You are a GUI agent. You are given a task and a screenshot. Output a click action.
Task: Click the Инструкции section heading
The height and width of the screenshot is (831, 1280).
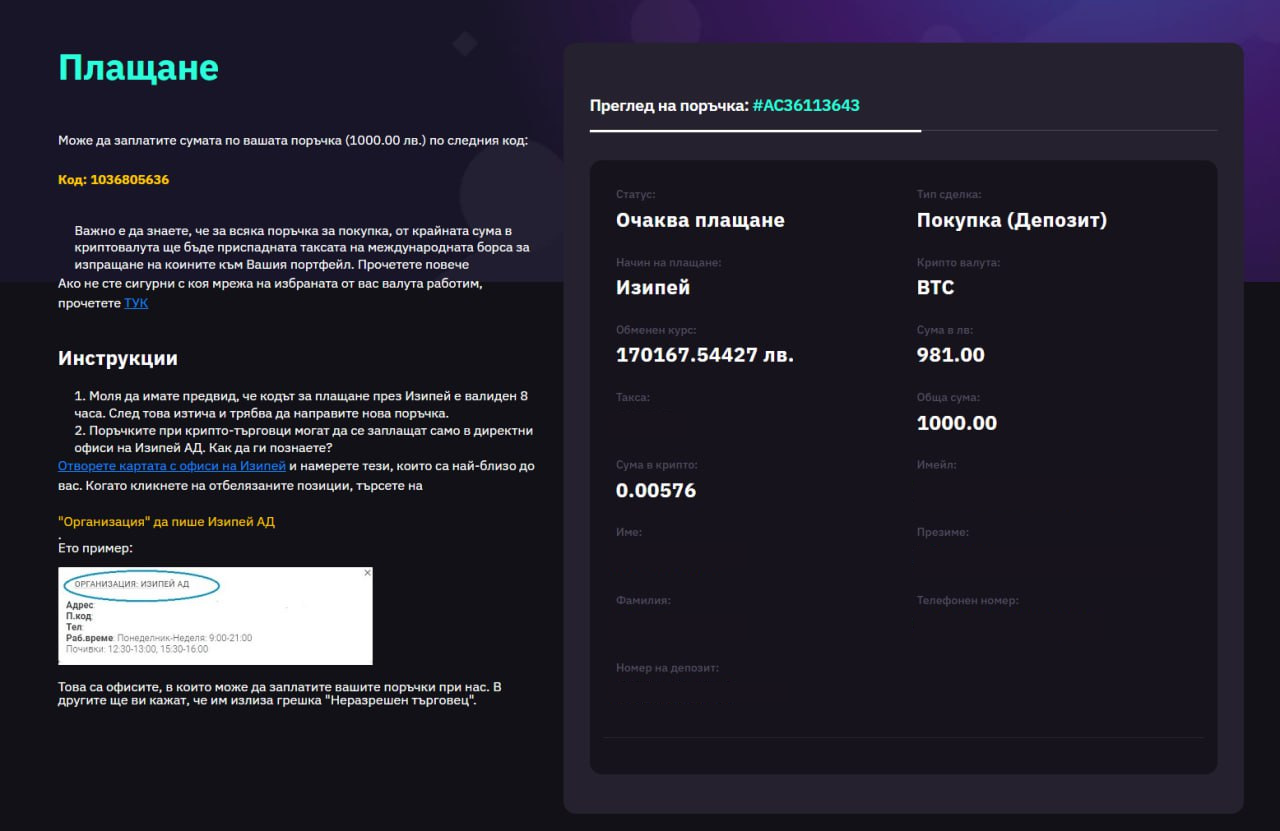[118, 358]
